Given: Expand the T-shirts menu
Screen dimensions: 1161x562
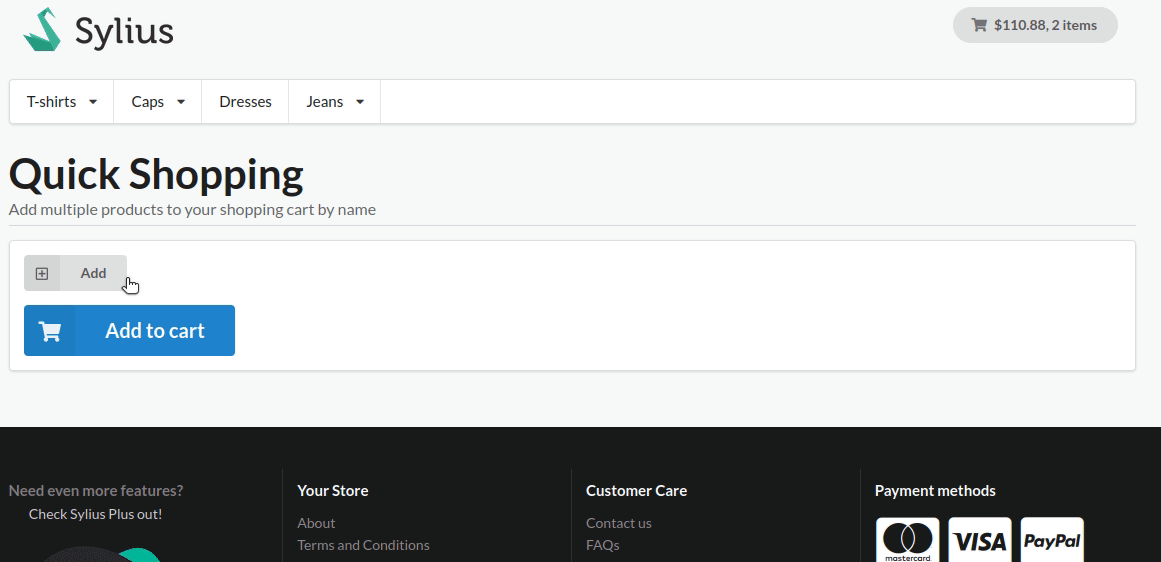Looking at the screenshot, I should pyautogui.click(x=61, y=101).
